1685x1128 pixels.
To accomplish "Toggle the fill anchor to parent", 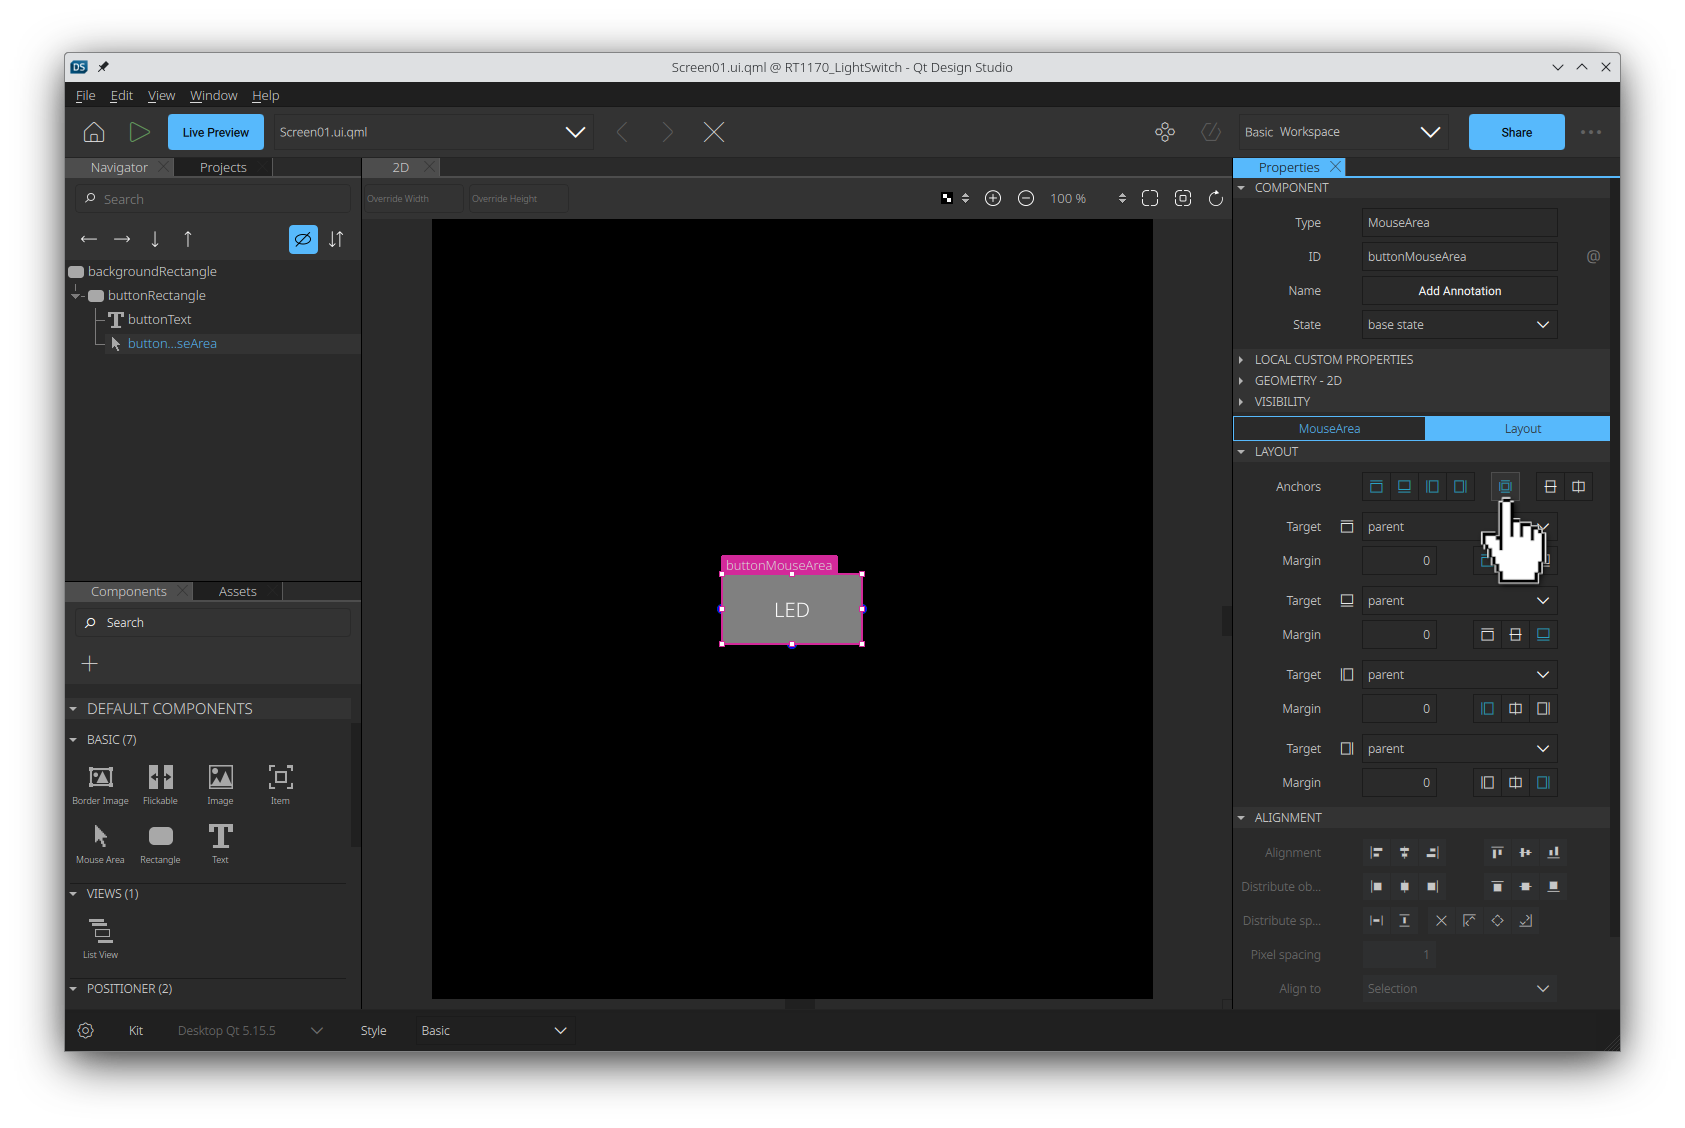I will (1505, 486).
